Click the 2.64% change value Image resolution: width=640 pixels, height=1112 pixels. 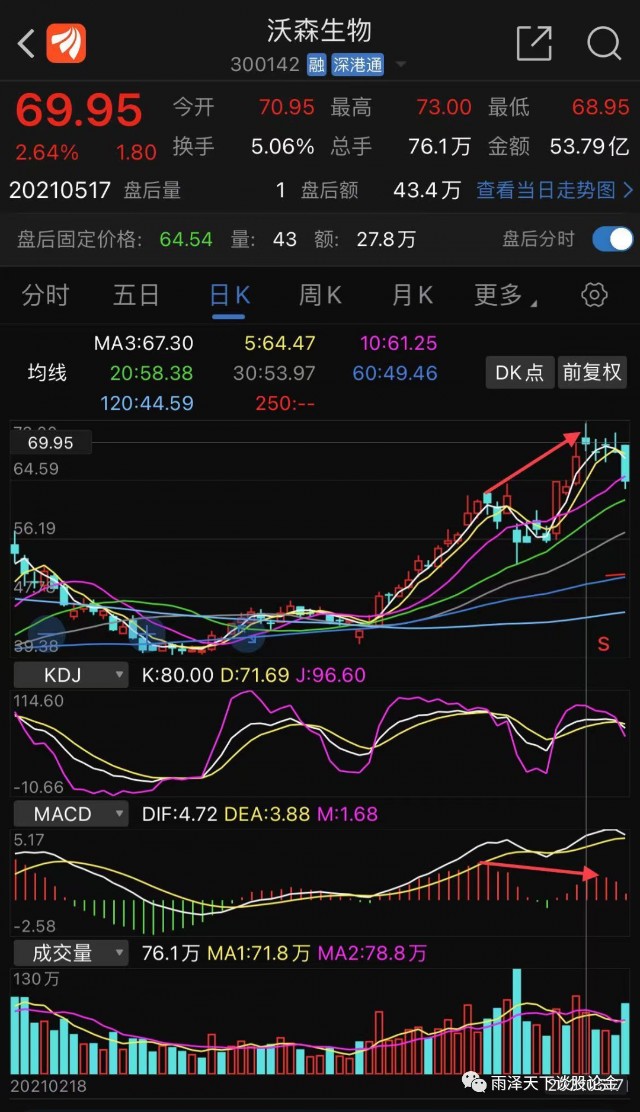[47, 152]
